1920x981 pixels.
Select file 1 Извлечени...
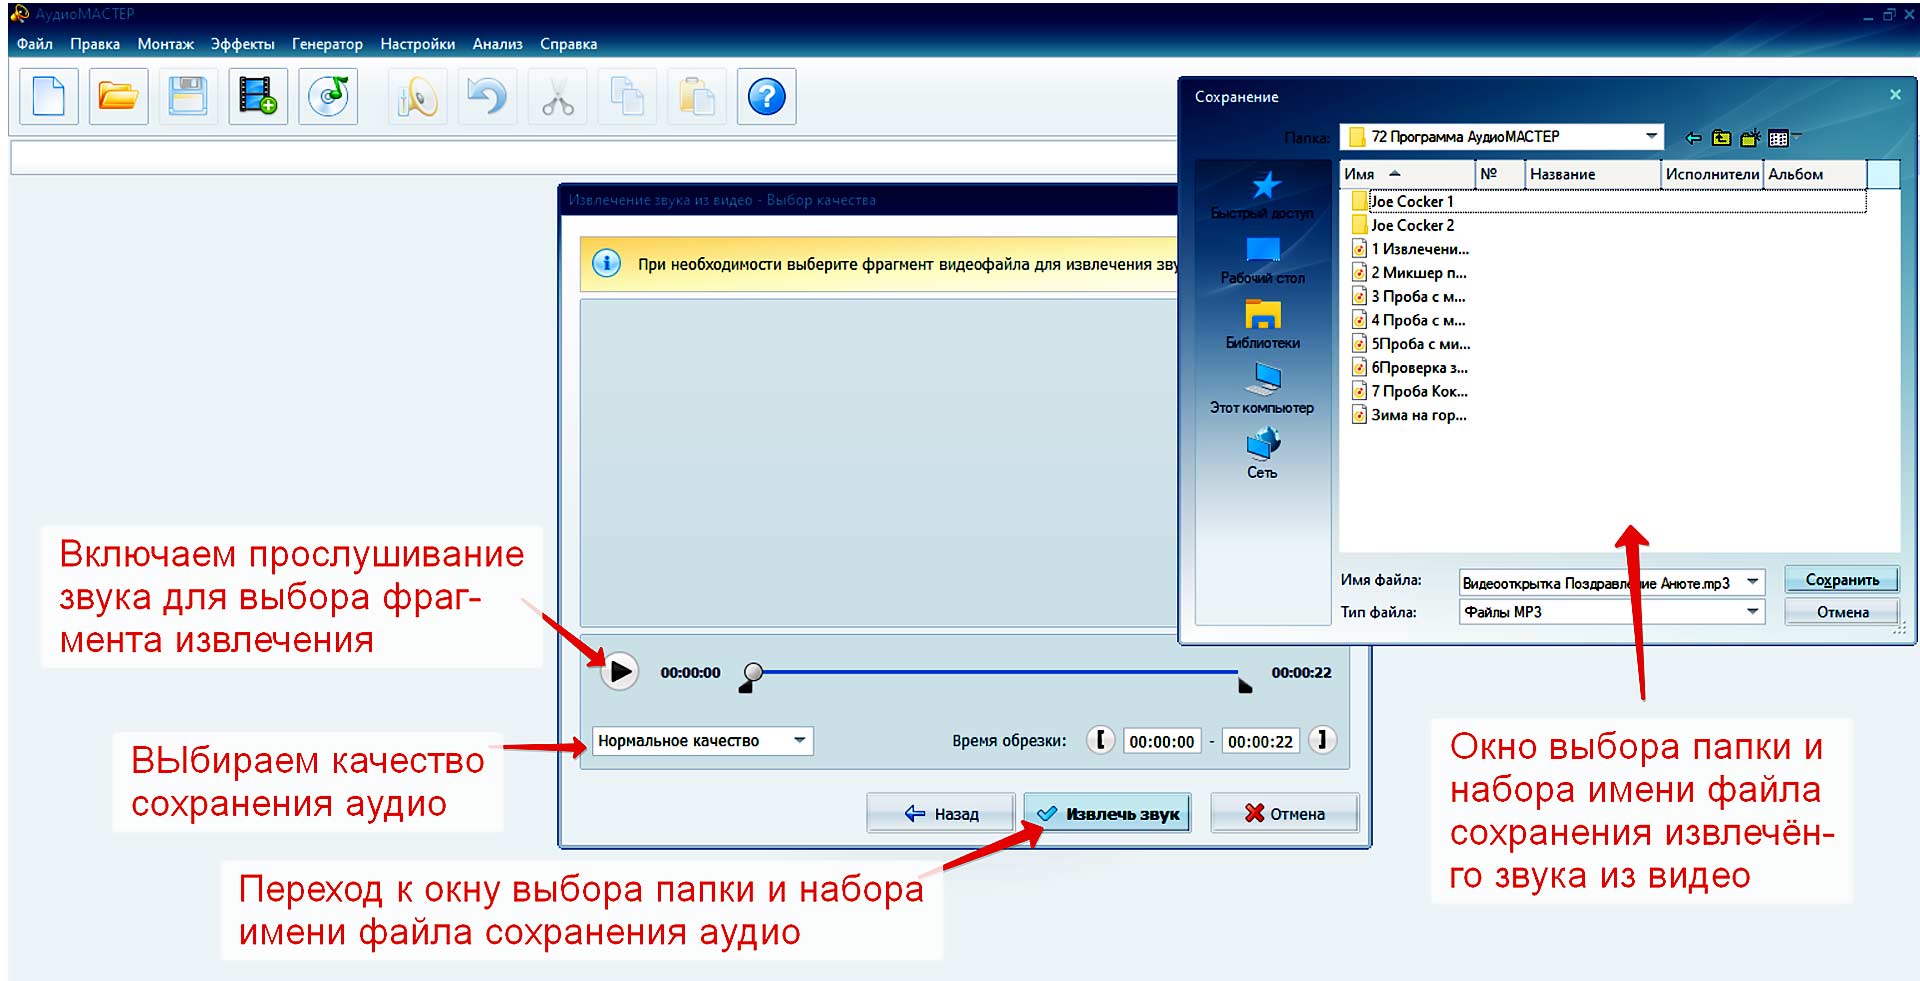[x=1410, y=249]
